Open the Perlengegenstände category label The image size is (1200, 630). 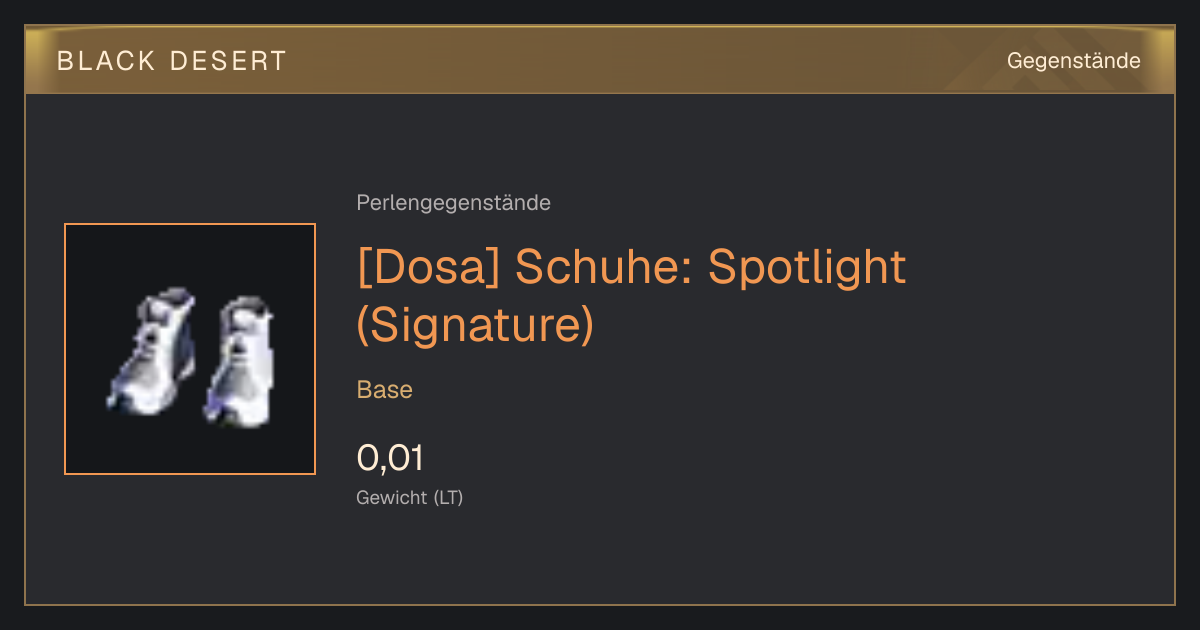point(453,203)
